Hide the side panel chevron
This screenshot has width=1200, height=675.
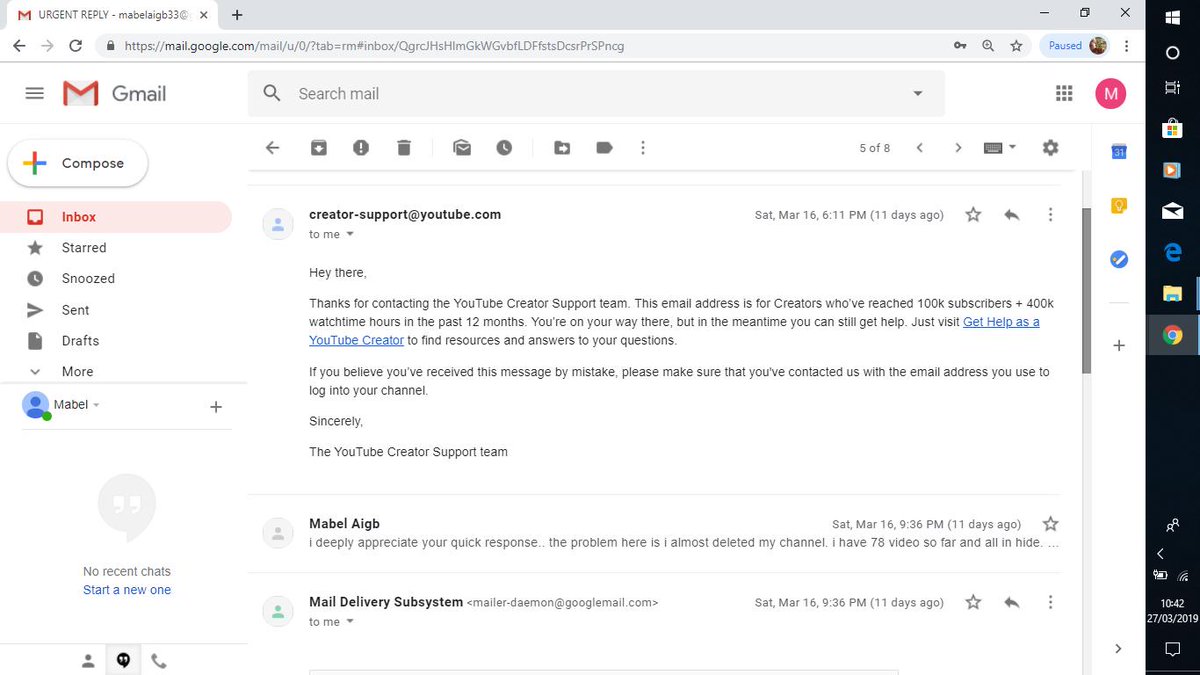point(1118,648)
